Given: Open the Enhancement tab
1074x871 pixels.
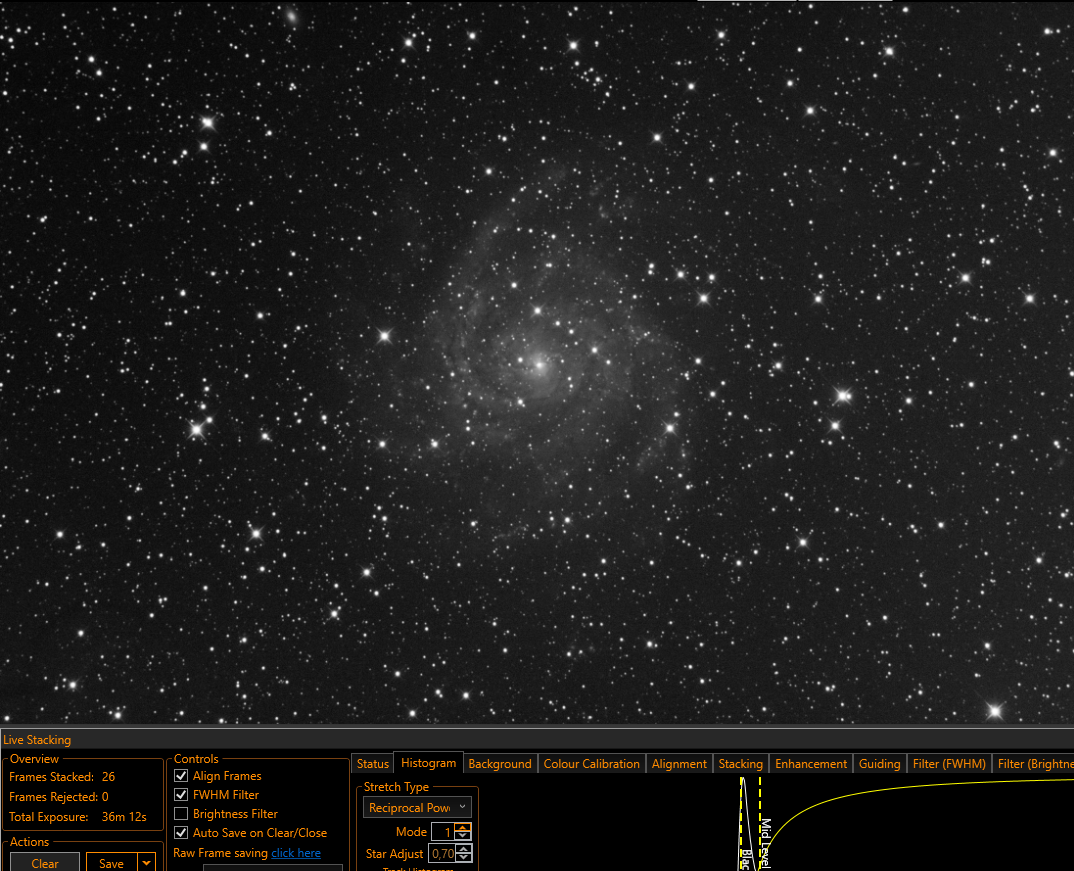Looking at the screenshot, I should click(x=811, y=763).
